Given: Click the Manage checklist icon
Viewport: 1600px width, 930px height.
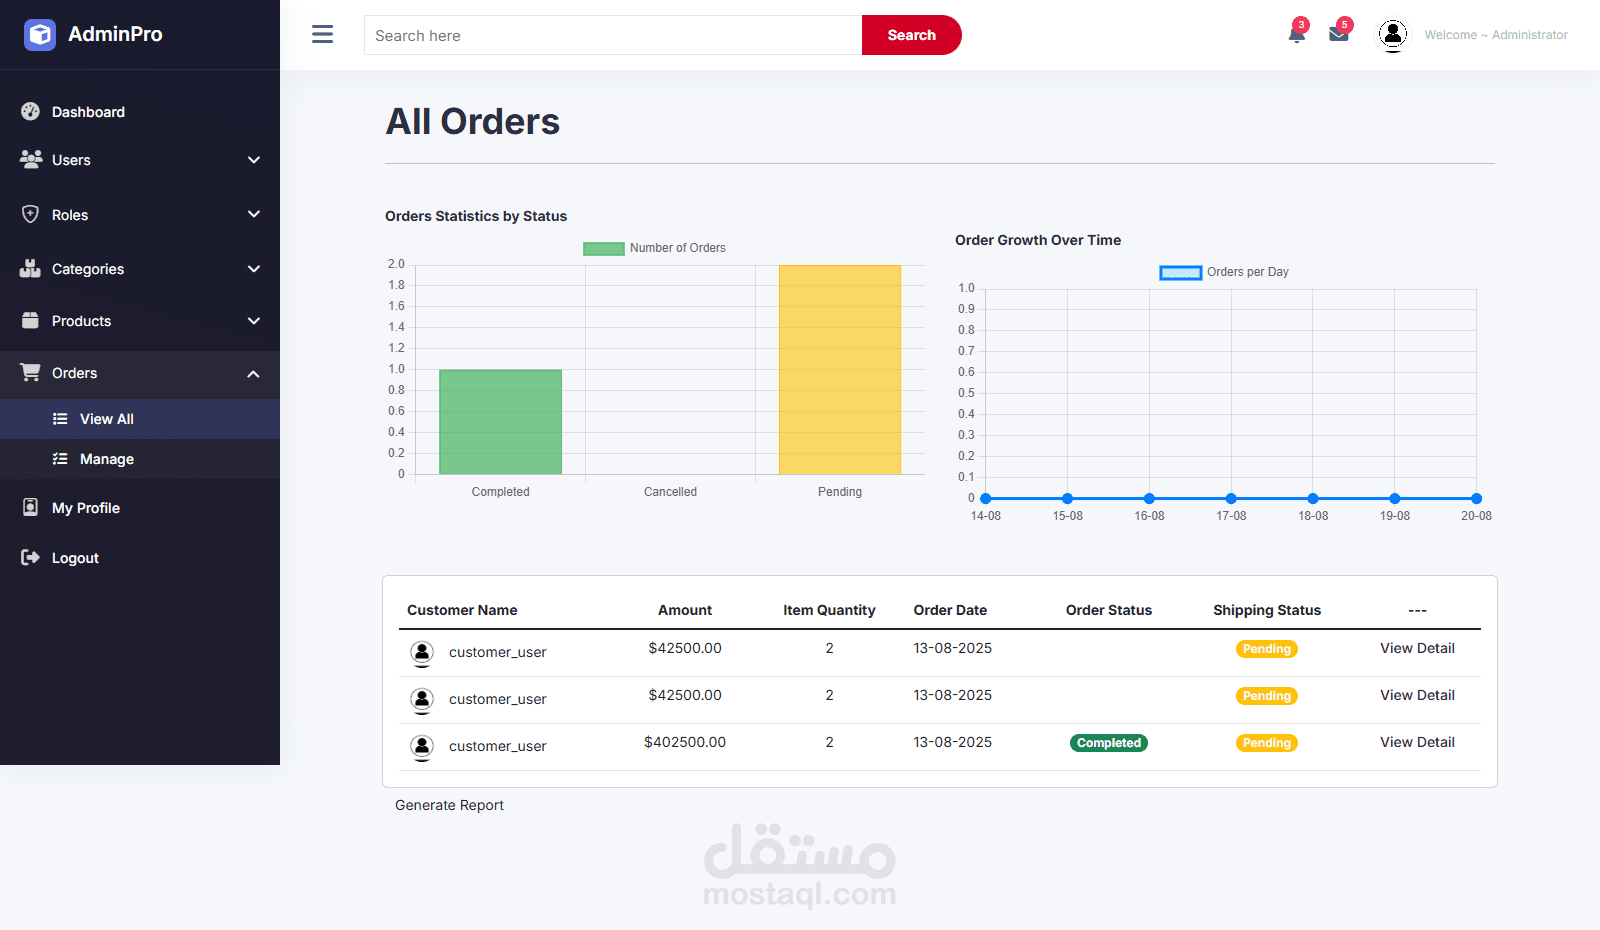Looking at the screenshot, I should tap(60, 459).
